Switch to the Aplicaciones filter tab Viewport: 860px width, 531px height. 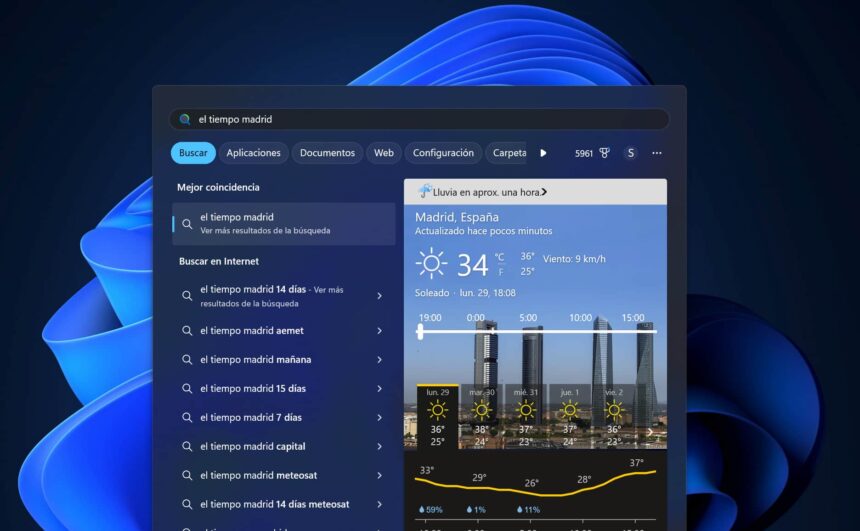tap(253, 153)
